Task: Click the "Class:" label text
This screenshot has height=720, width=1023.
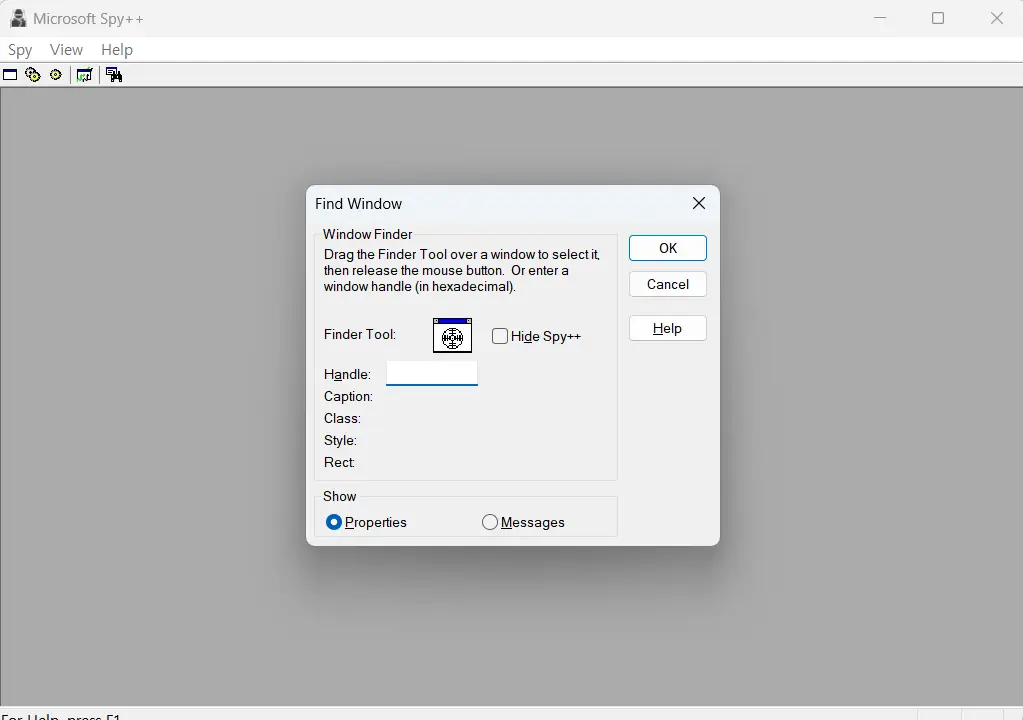Action: click(342, 419)
